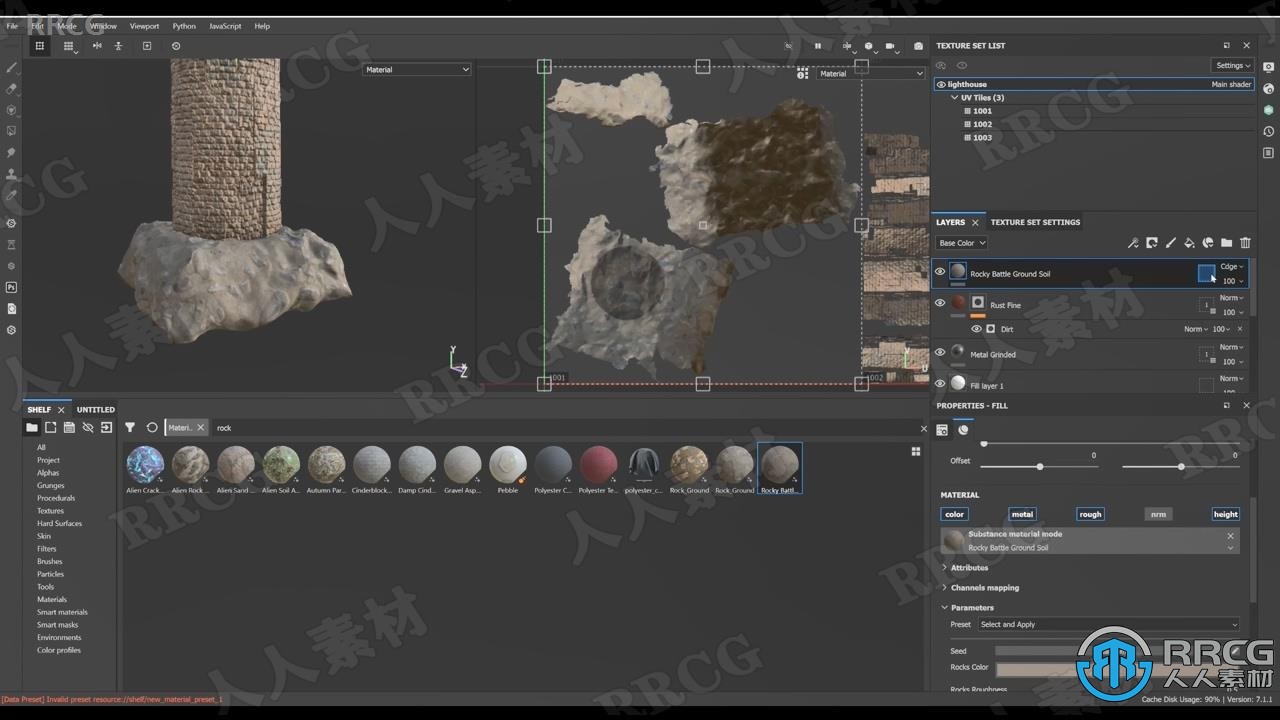Select the Material picker eyedropper tool

12,195
